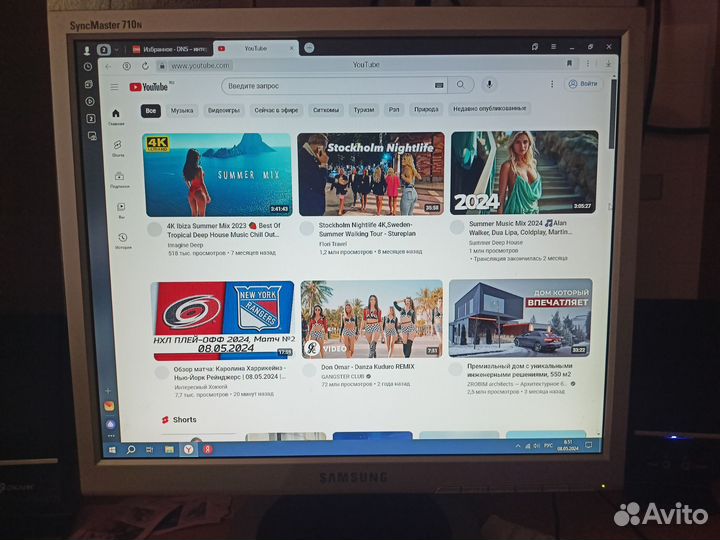Open browser downloads arrow icon

pyautogui.click(x=608, y=64)
